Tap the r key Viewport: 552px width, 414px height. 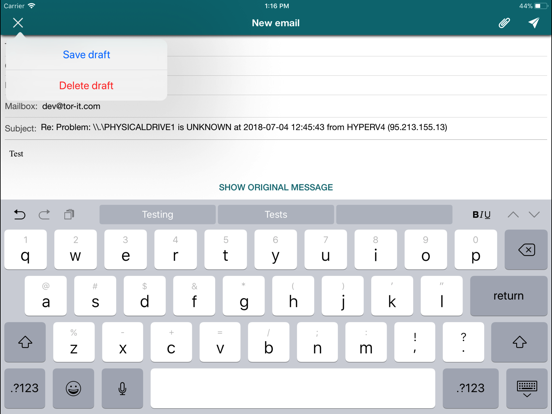coord(175,250)
